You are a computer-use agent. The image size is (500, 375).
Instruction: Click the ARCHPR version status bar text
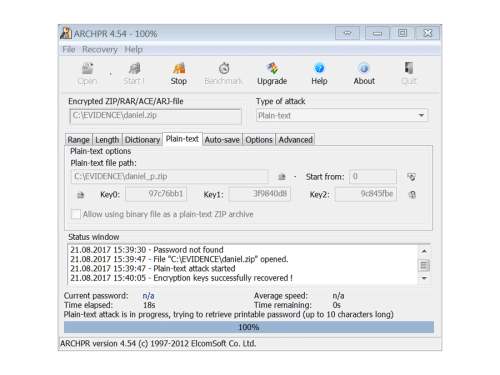click(158, 343)
